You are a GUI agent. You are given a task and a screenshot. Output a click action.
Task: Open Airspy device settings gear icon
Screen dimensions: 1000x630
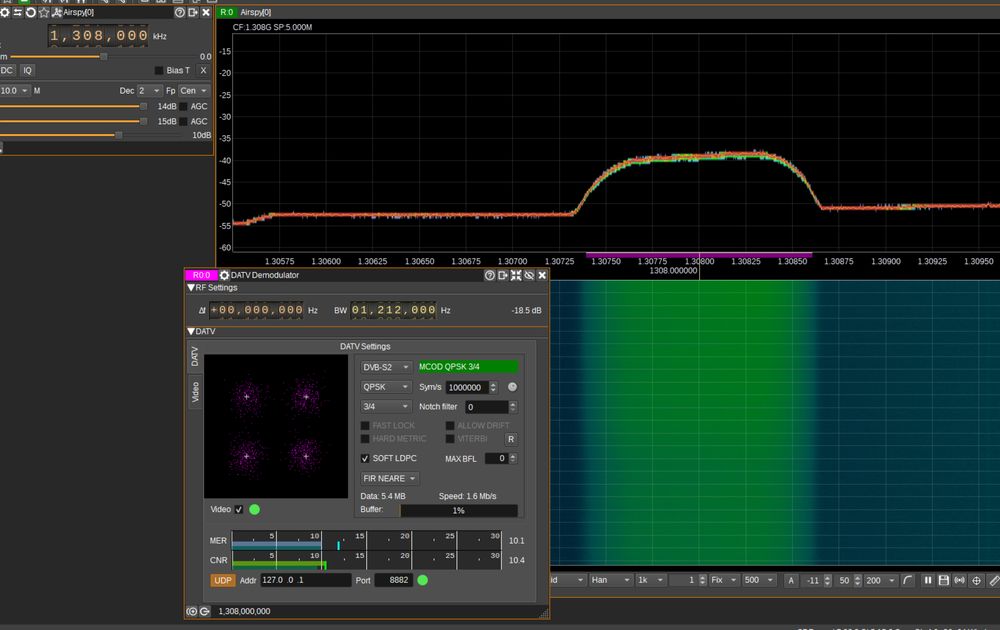4,12
